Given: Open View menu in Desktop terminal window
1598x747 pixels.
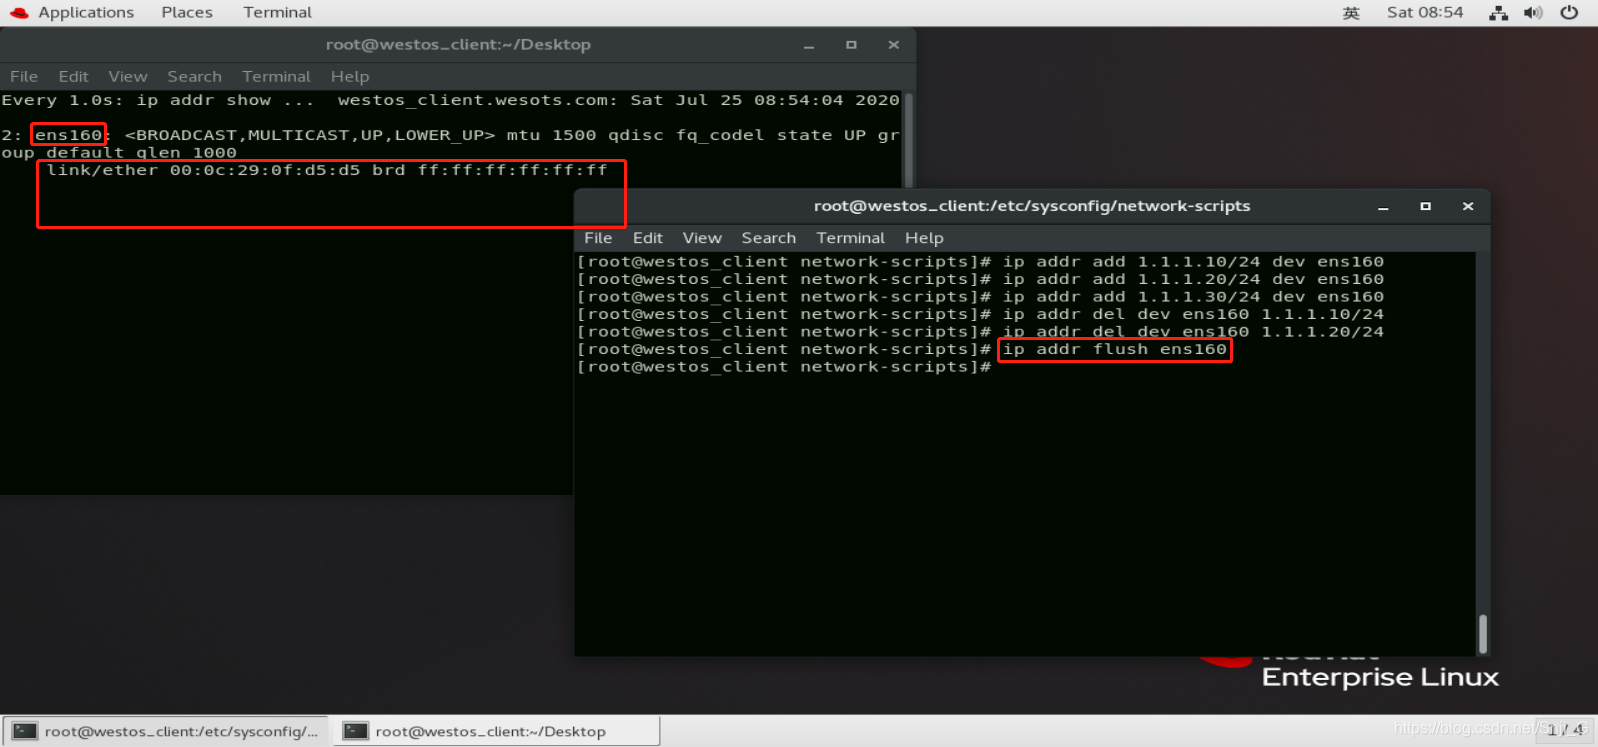Looking at the screenshot, I should pos(128,76).
